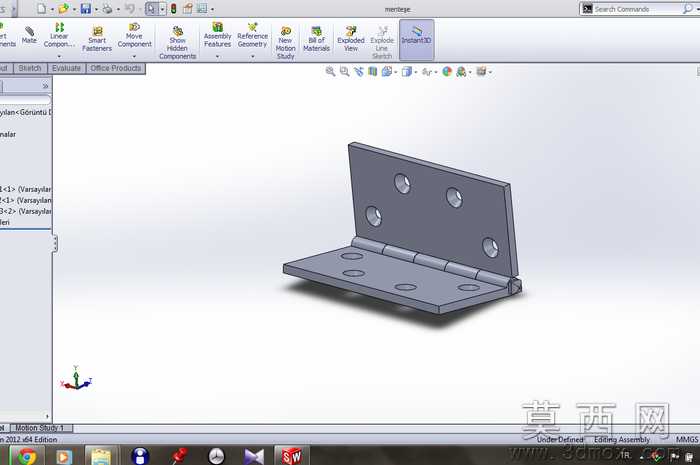Click the Print icon
The height and width of the screenshot is (465, 700).
(107, 8)
